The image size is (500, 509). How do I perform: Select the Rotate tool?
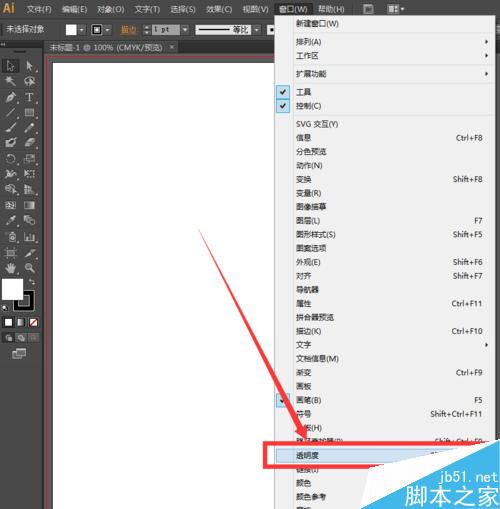click(10, 158)
